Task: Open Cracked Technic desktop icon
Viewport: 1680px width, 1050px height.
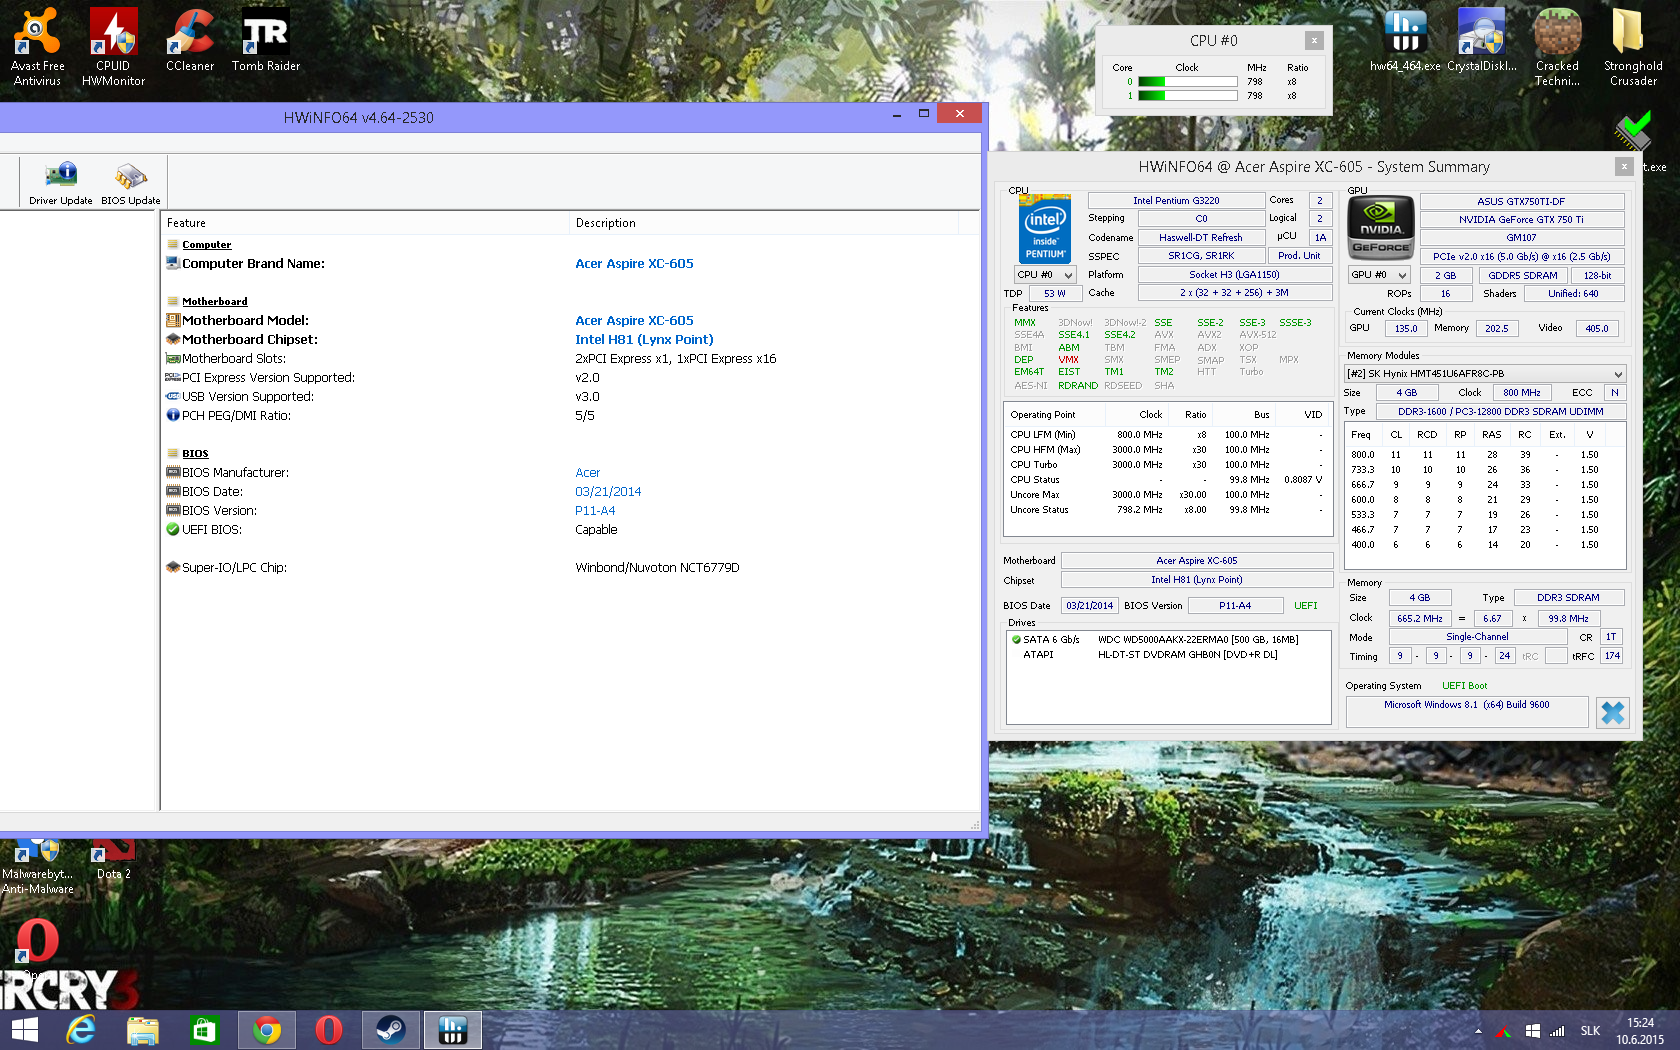Action: pyautogui.click(x=1557, y=46)
